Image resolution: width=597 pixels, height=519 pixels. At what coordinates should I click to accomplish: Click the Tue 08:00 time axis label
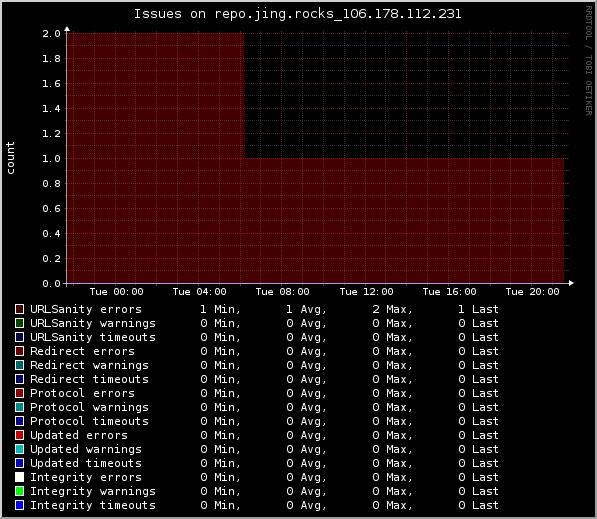click(x=283, y=292)
